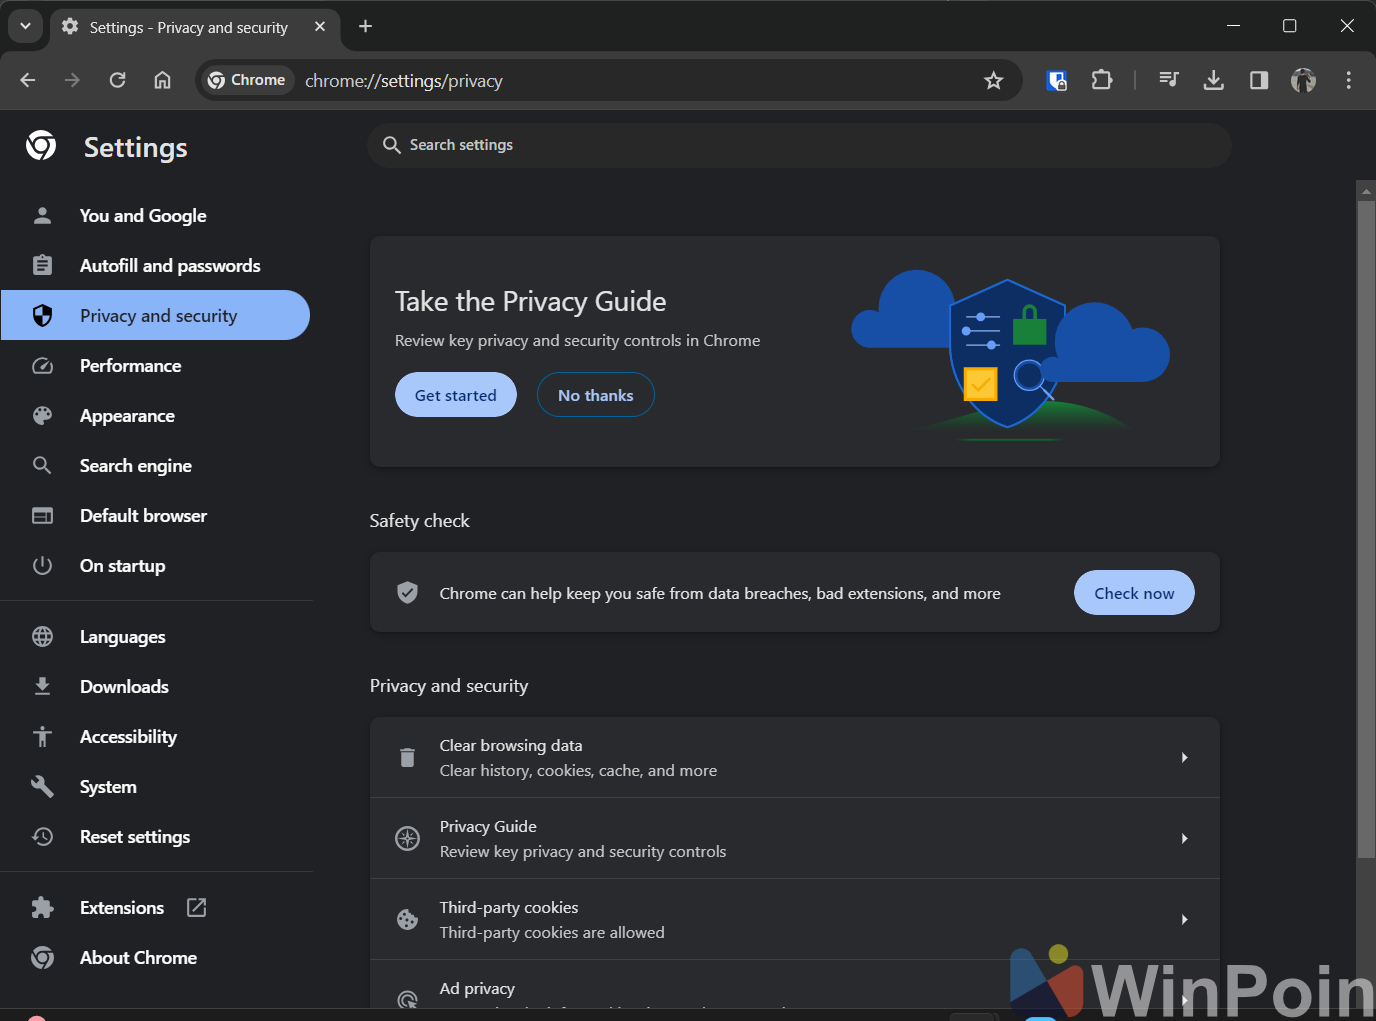The height and width of the screenshot is (1021, 1376).
Task: Expand the Clear browsing data row arrow
Action: [x=1184, y=758]
